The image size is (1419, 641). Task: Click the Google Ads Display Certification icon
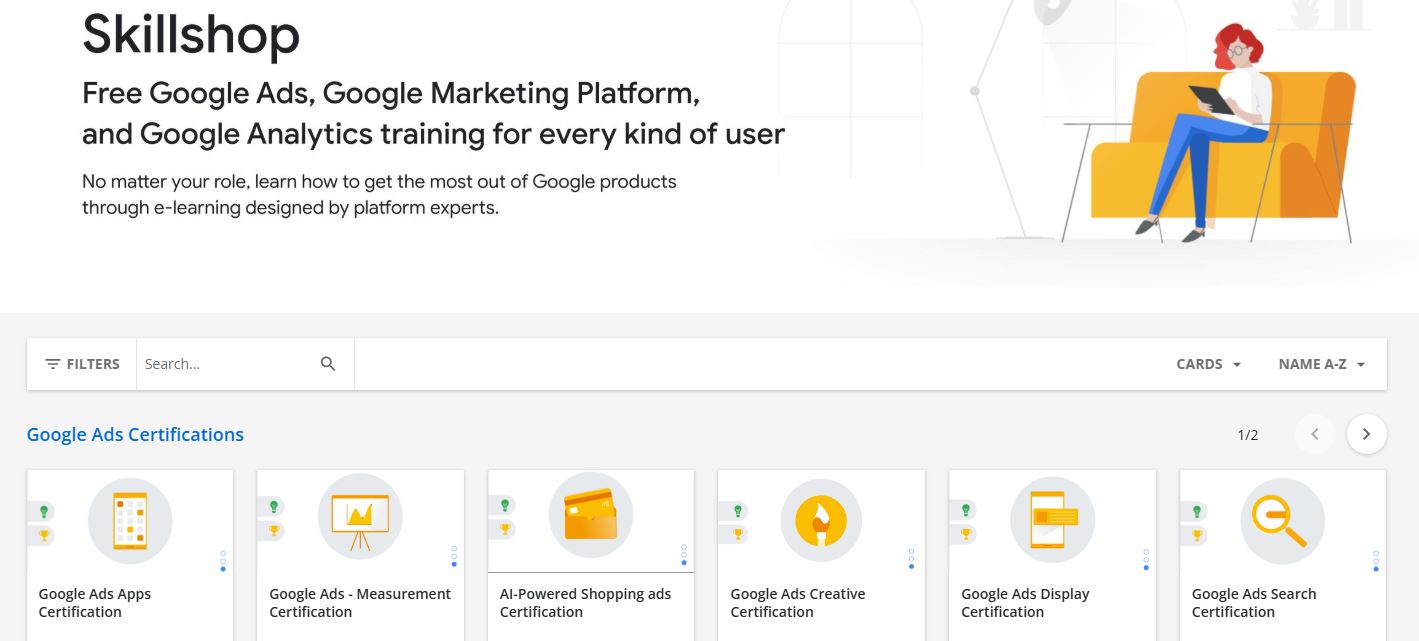click(1052, 521)
